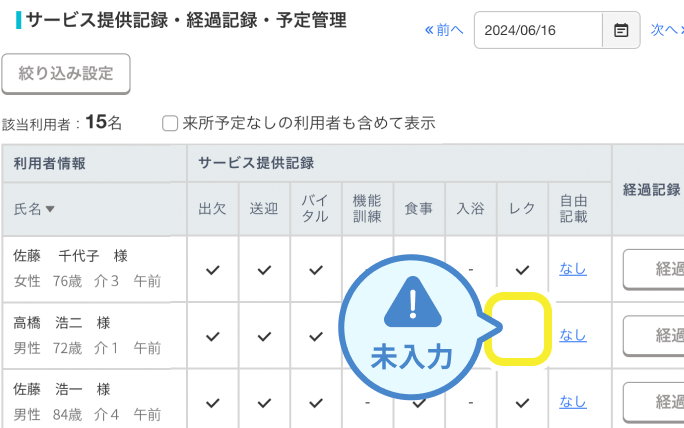Image resolution: width=684 pixels, height=428 pixels.
Task: Click 入浴 dash cell for 佐藤 浩一
Action: [x=471, y=403]
